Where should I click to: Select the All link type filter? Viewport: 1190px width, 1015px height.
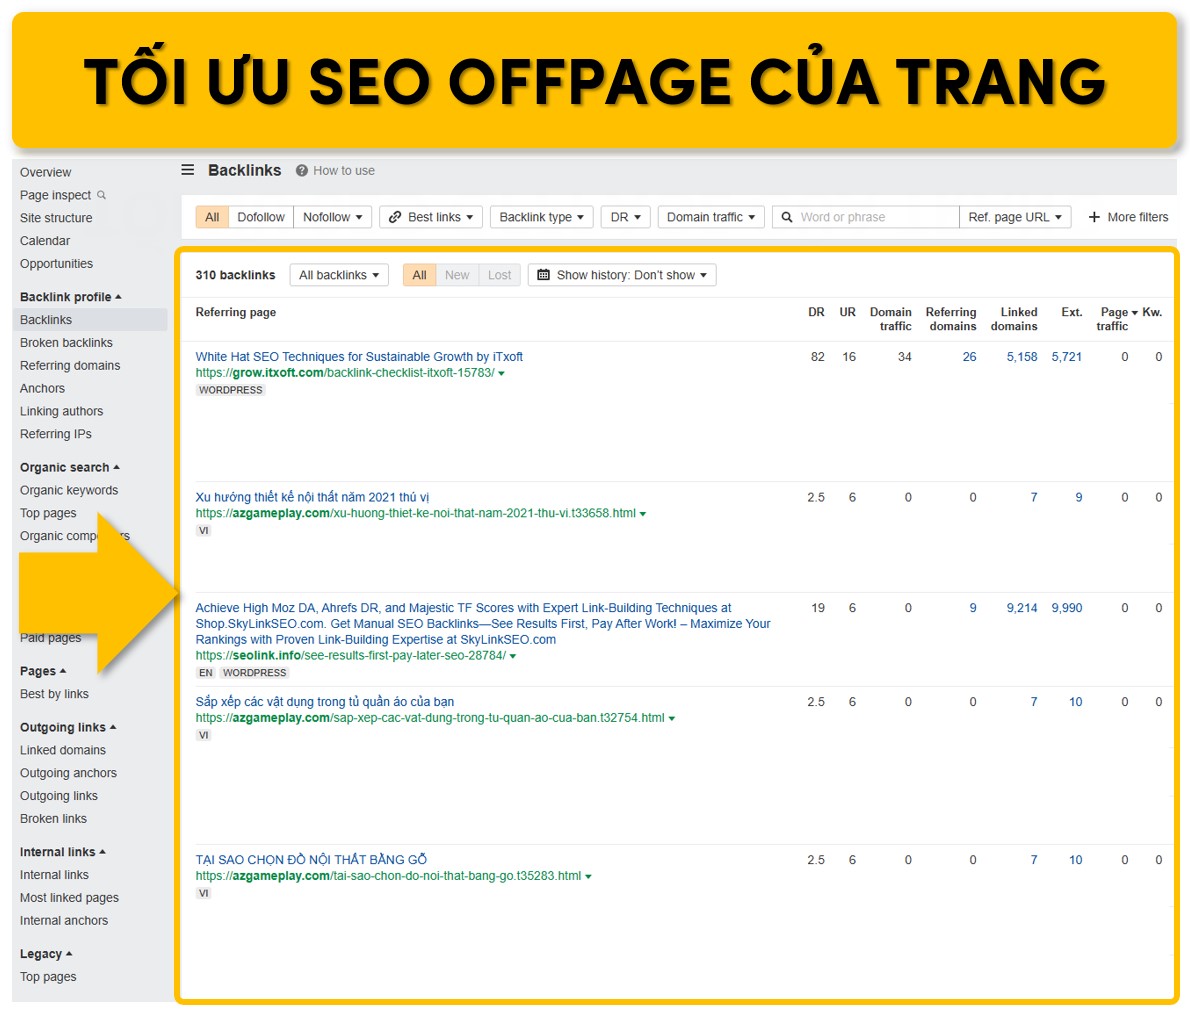point(212,217)
